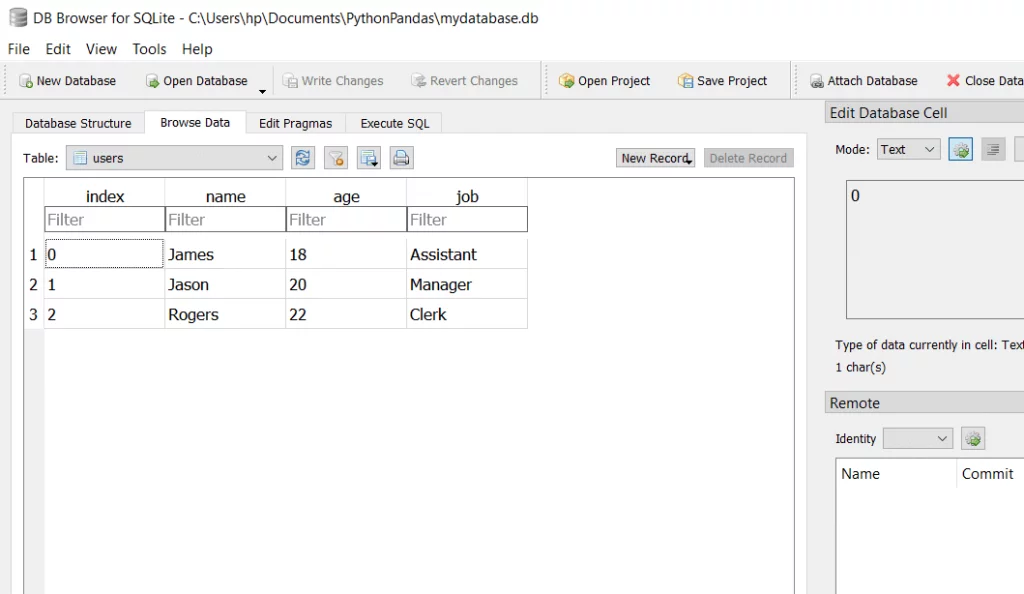The height and width of the screenshot is (594, 1024).
Task: Open the File menu
Action: click(x=18, y=49)
